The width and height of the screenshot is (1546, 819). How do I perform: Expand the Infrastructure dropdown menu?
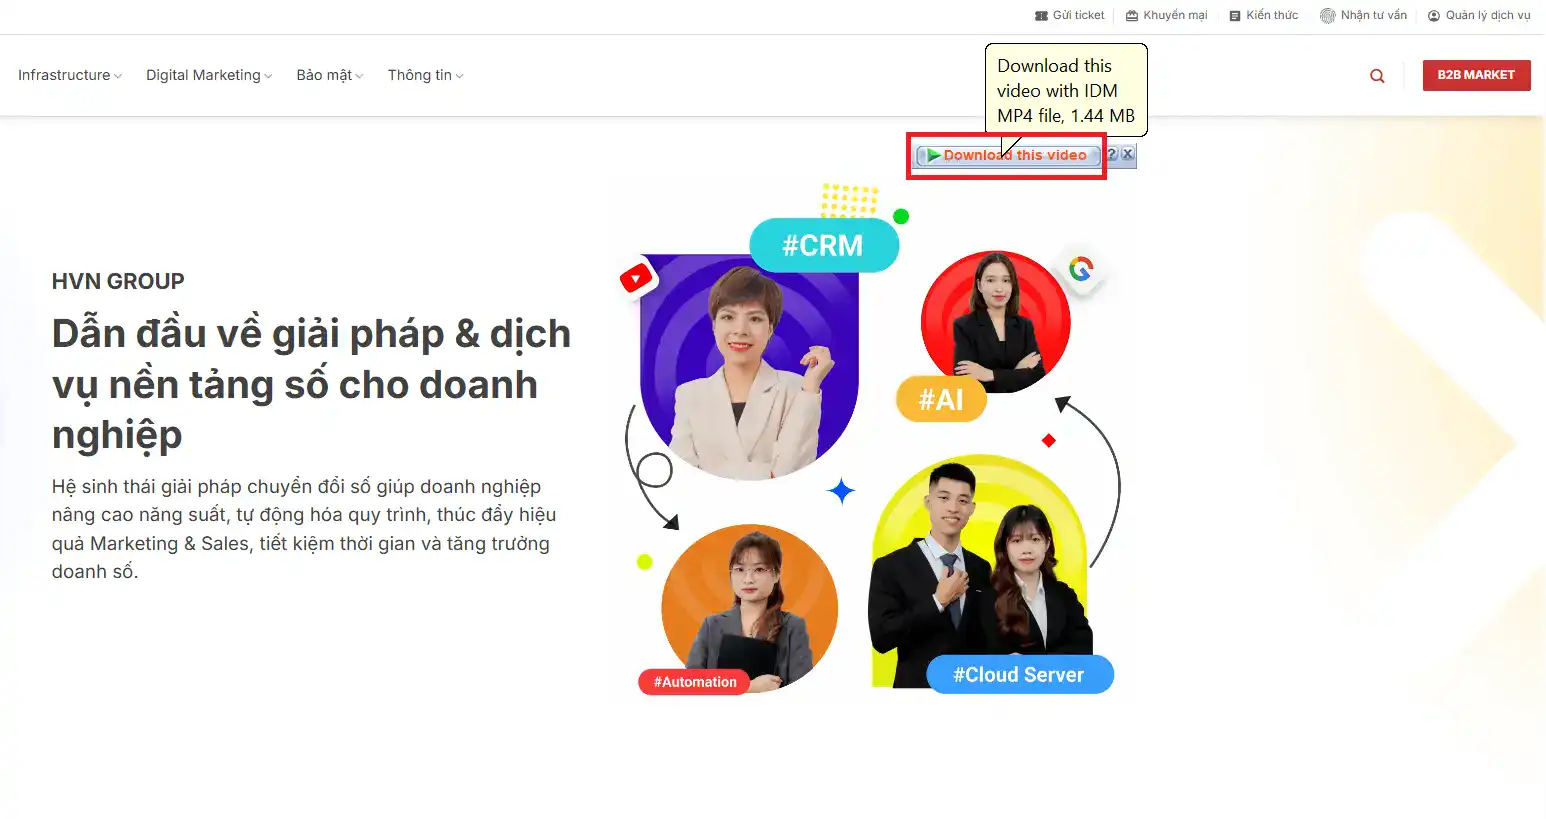pos(69,76)
